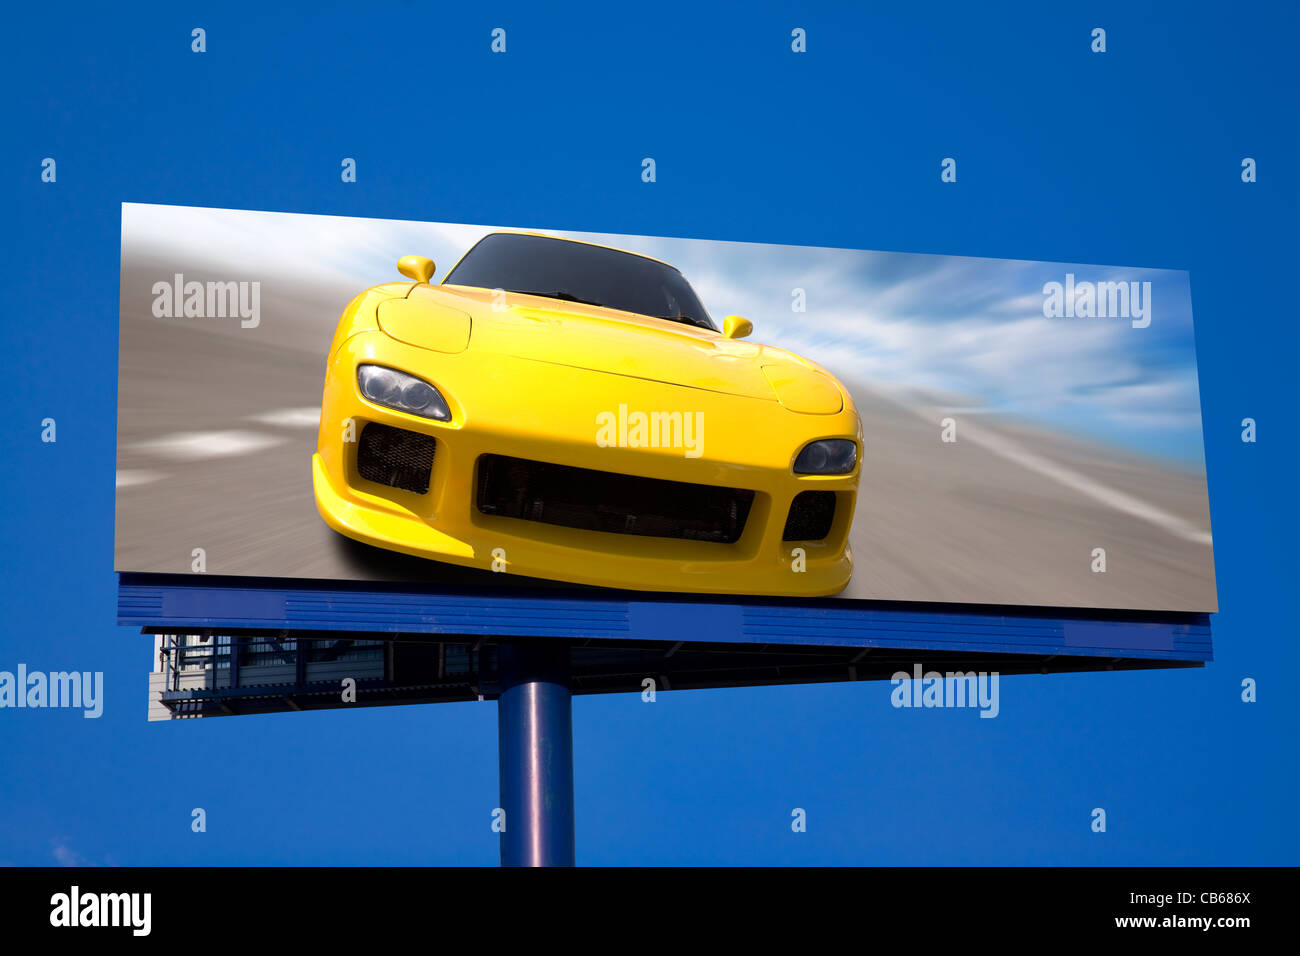Screen dimensions: 1300x956
Task: Click the alamy watermark on the billboard's gray road
Action: pos(206,300)
